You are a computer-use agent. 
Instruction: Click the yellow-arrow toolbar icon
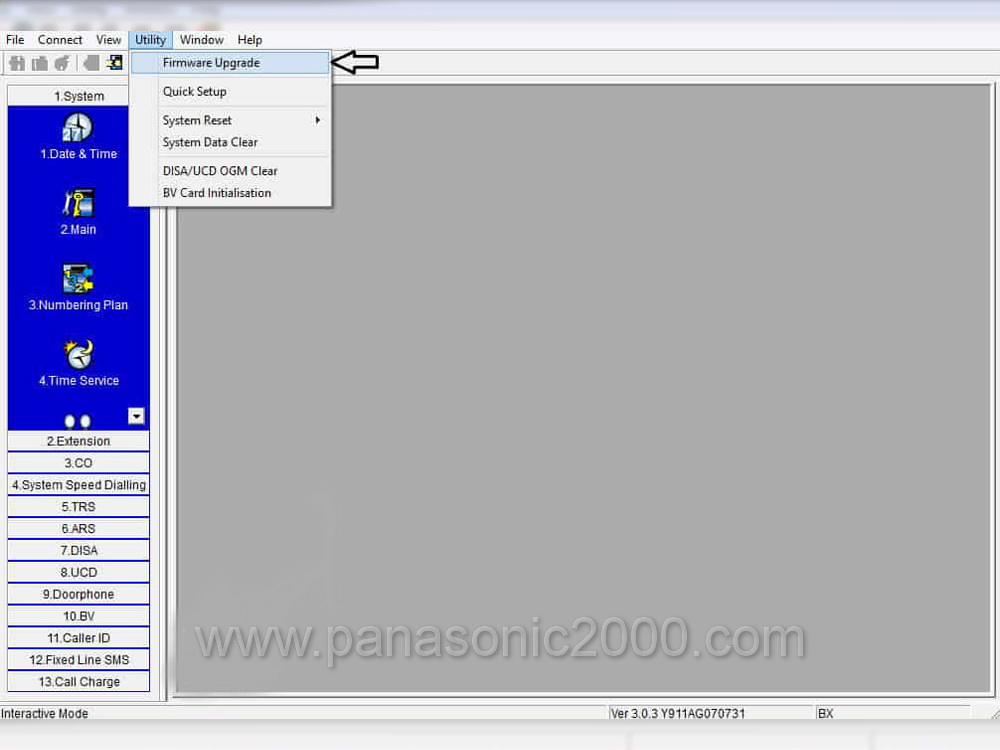[x=115, y=63]
